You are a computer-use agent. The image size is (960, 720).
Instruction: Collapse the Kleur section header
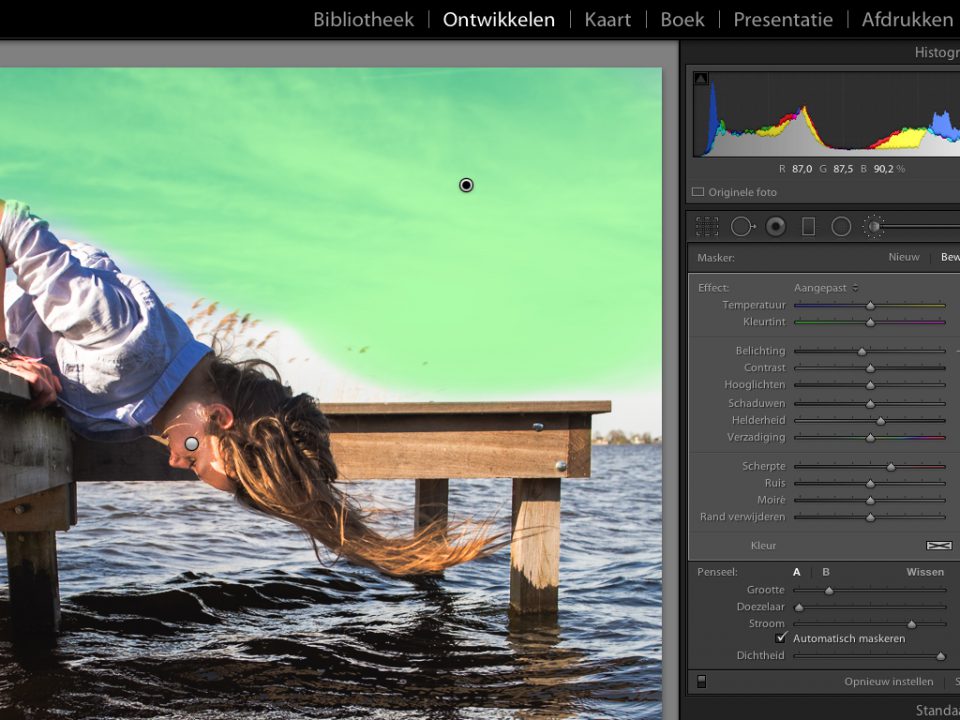[763, 545]
